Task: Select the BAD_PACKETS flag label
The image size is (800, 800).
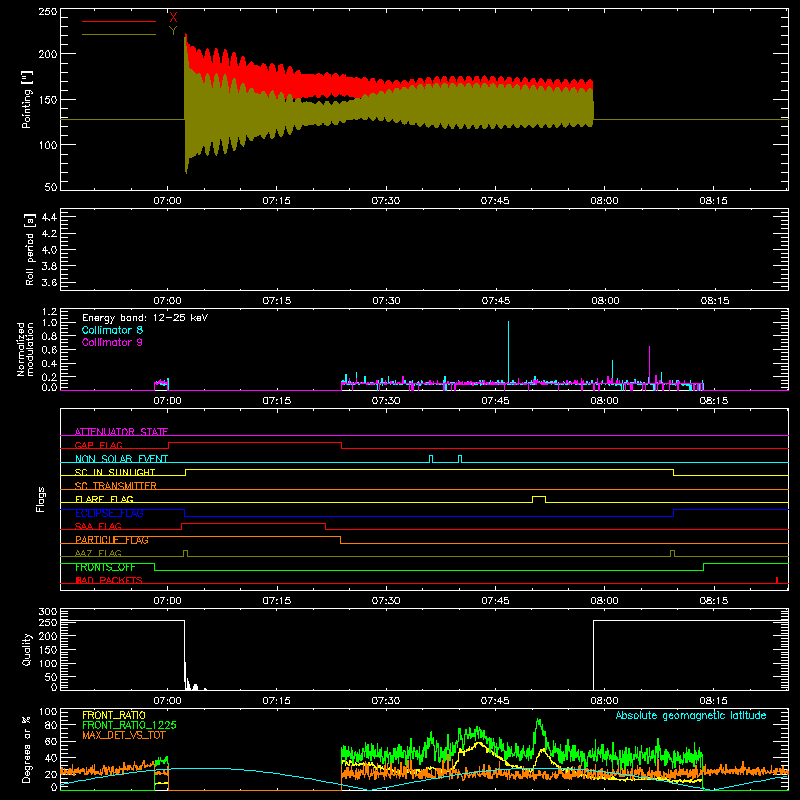Action: click(109, 580)
